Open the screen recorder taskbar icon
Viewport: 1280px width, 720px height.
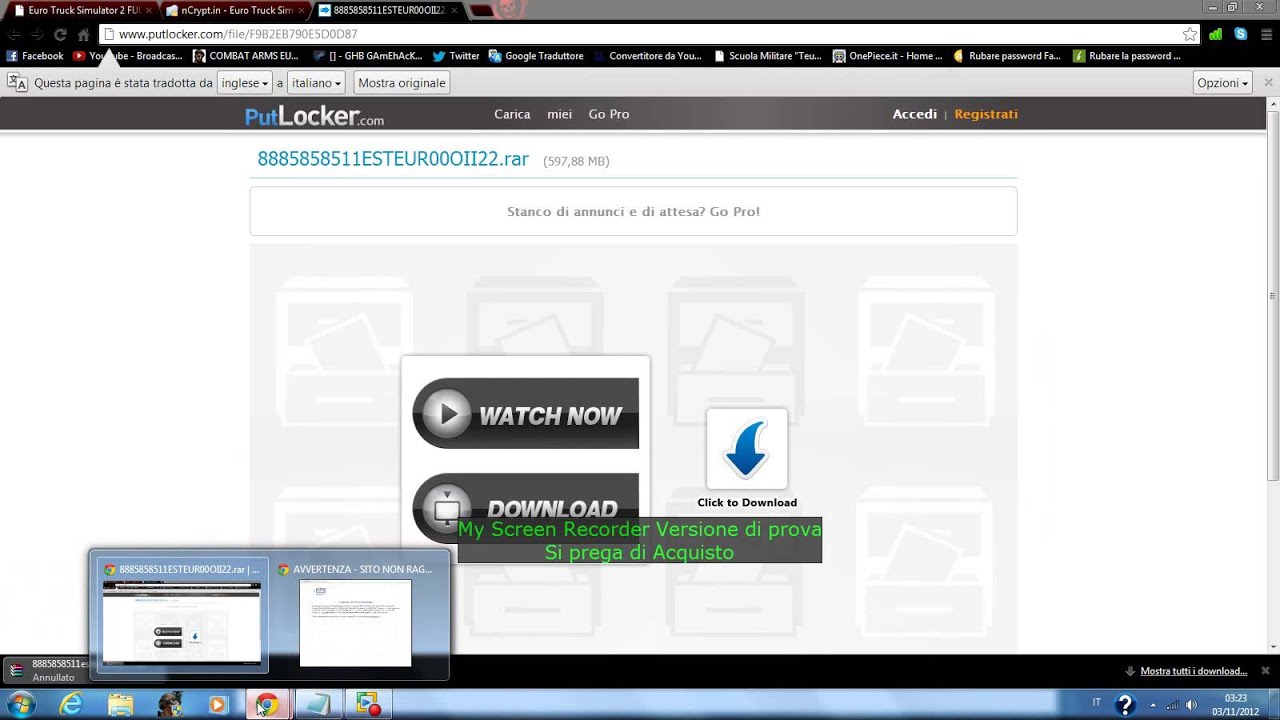[x=368, y=704]
